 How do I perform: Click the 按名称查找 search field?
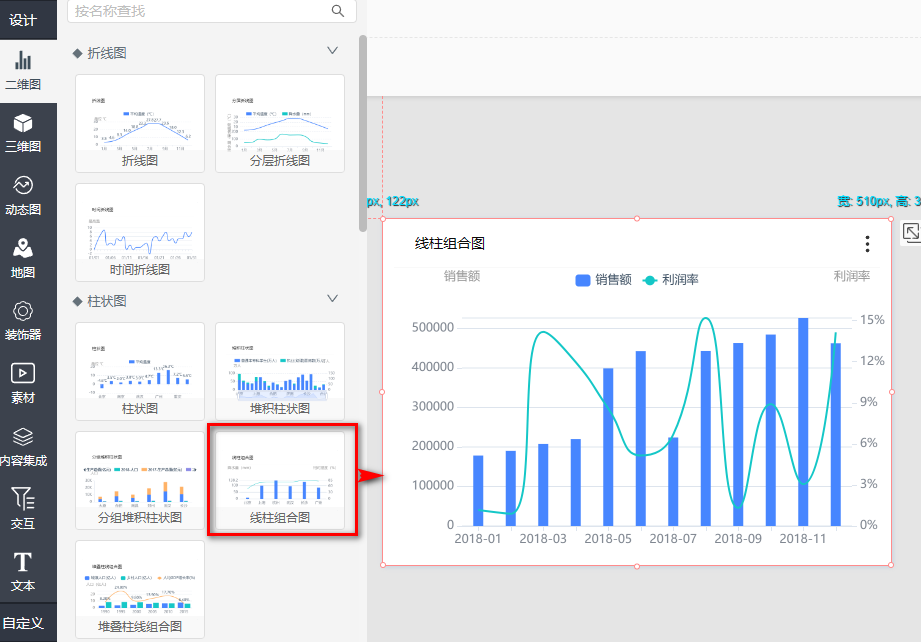click(x=200, y=11)
